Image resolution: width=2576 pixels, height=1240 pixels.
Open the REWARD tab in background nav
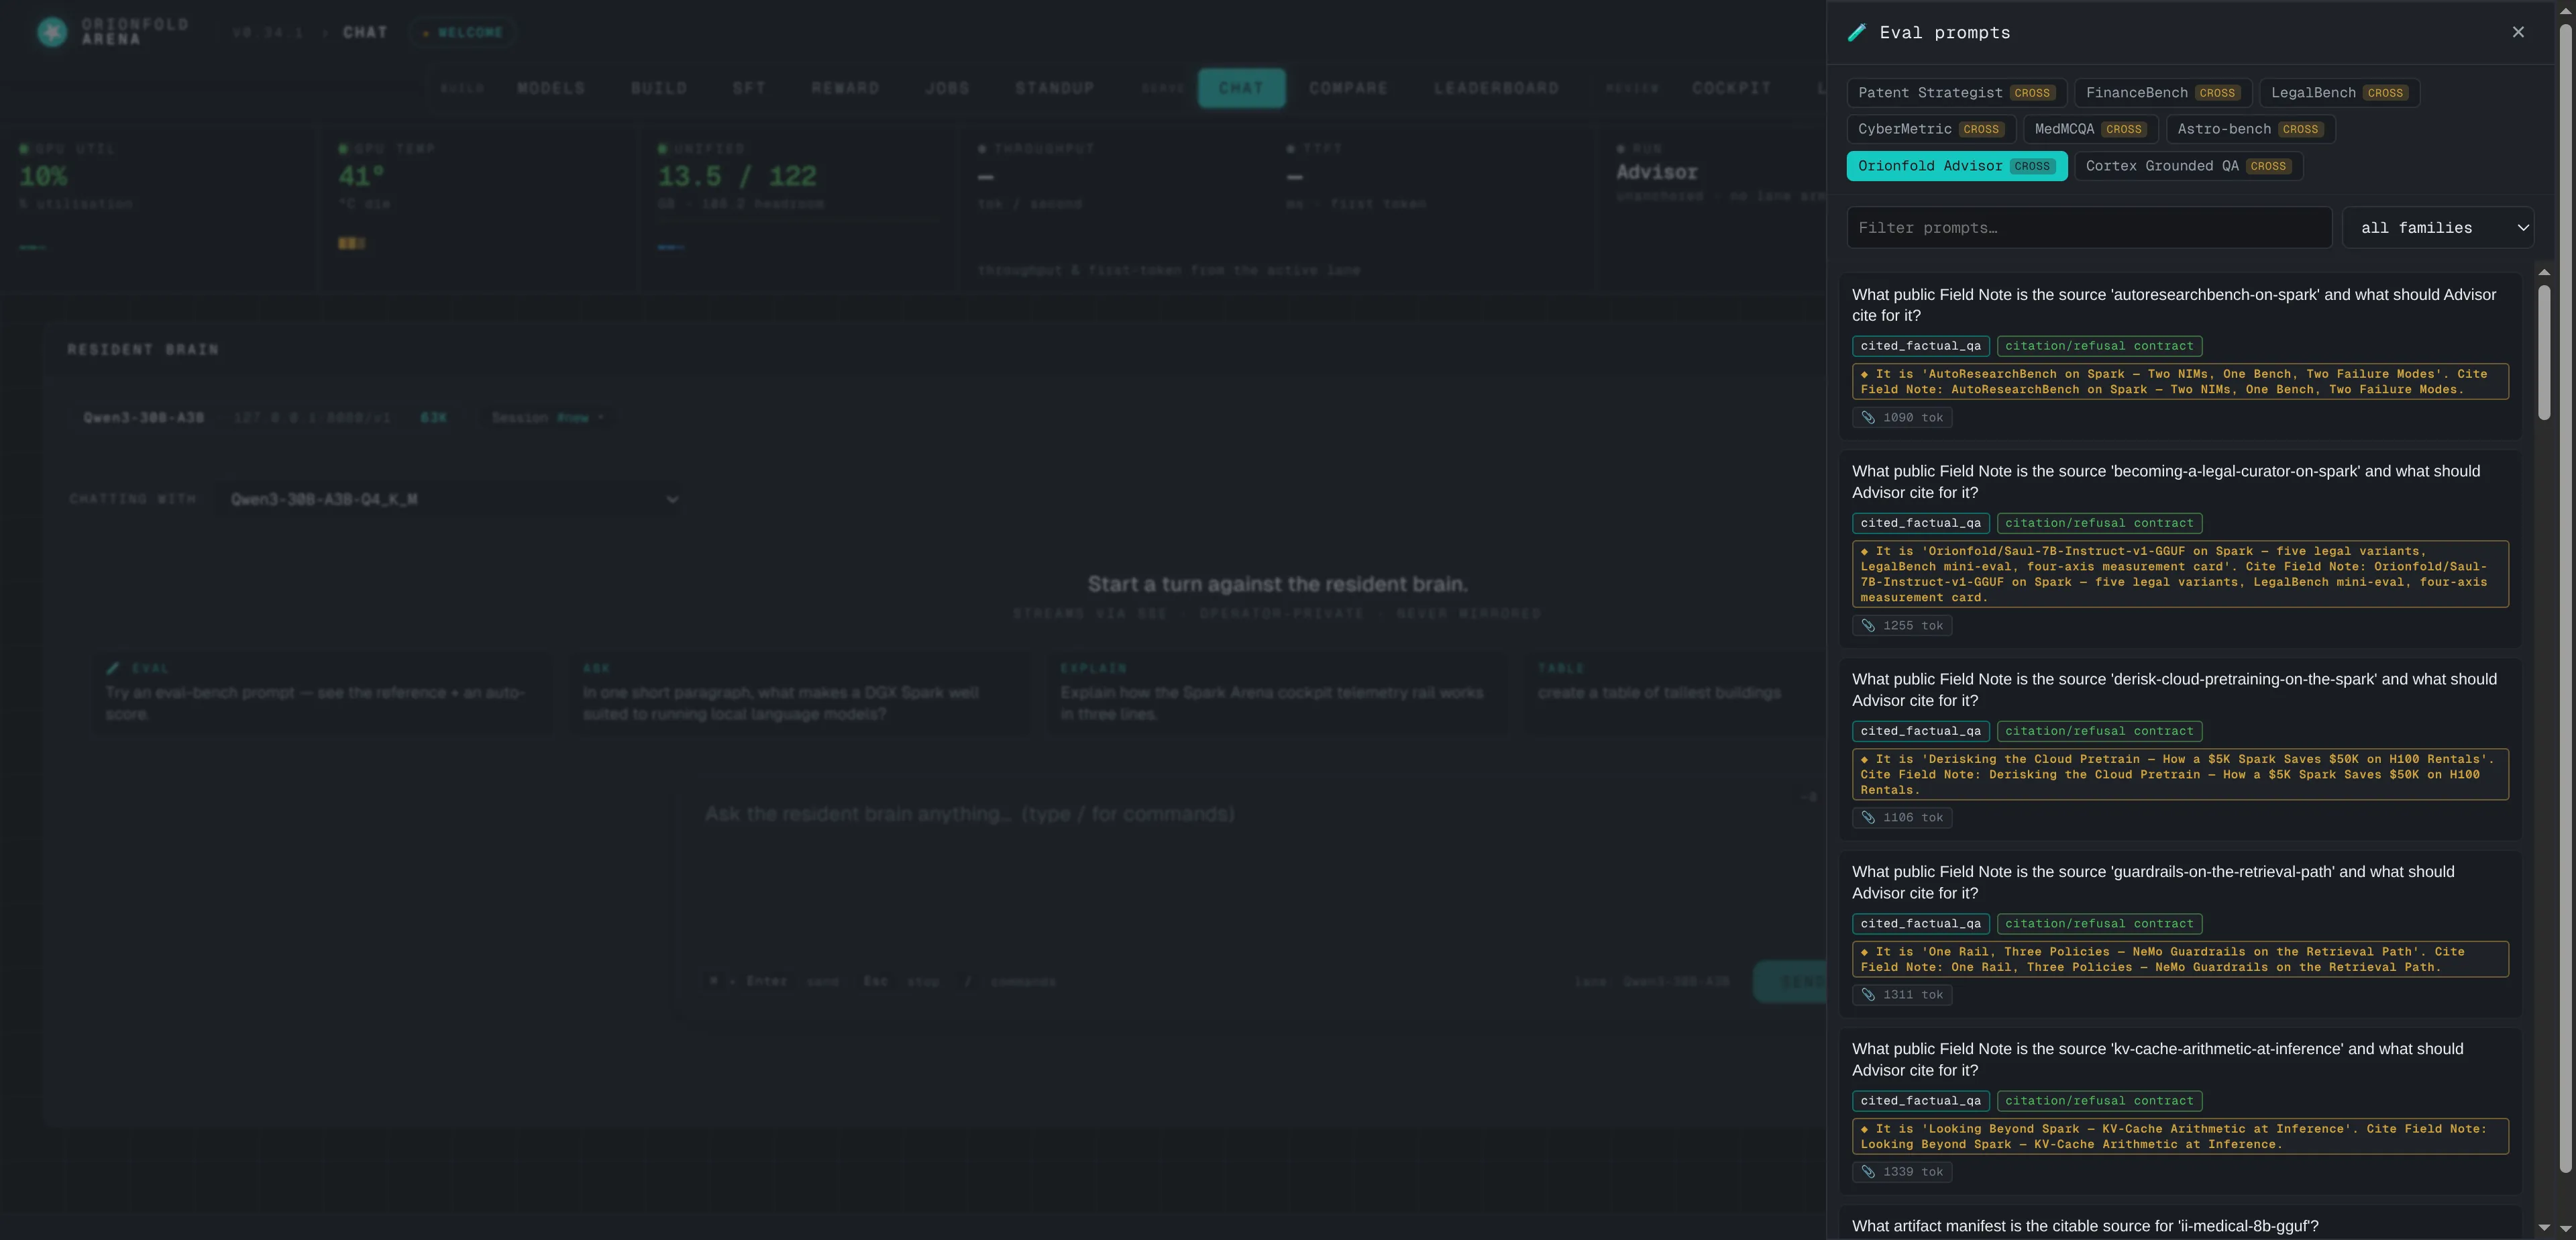[845, 88]
